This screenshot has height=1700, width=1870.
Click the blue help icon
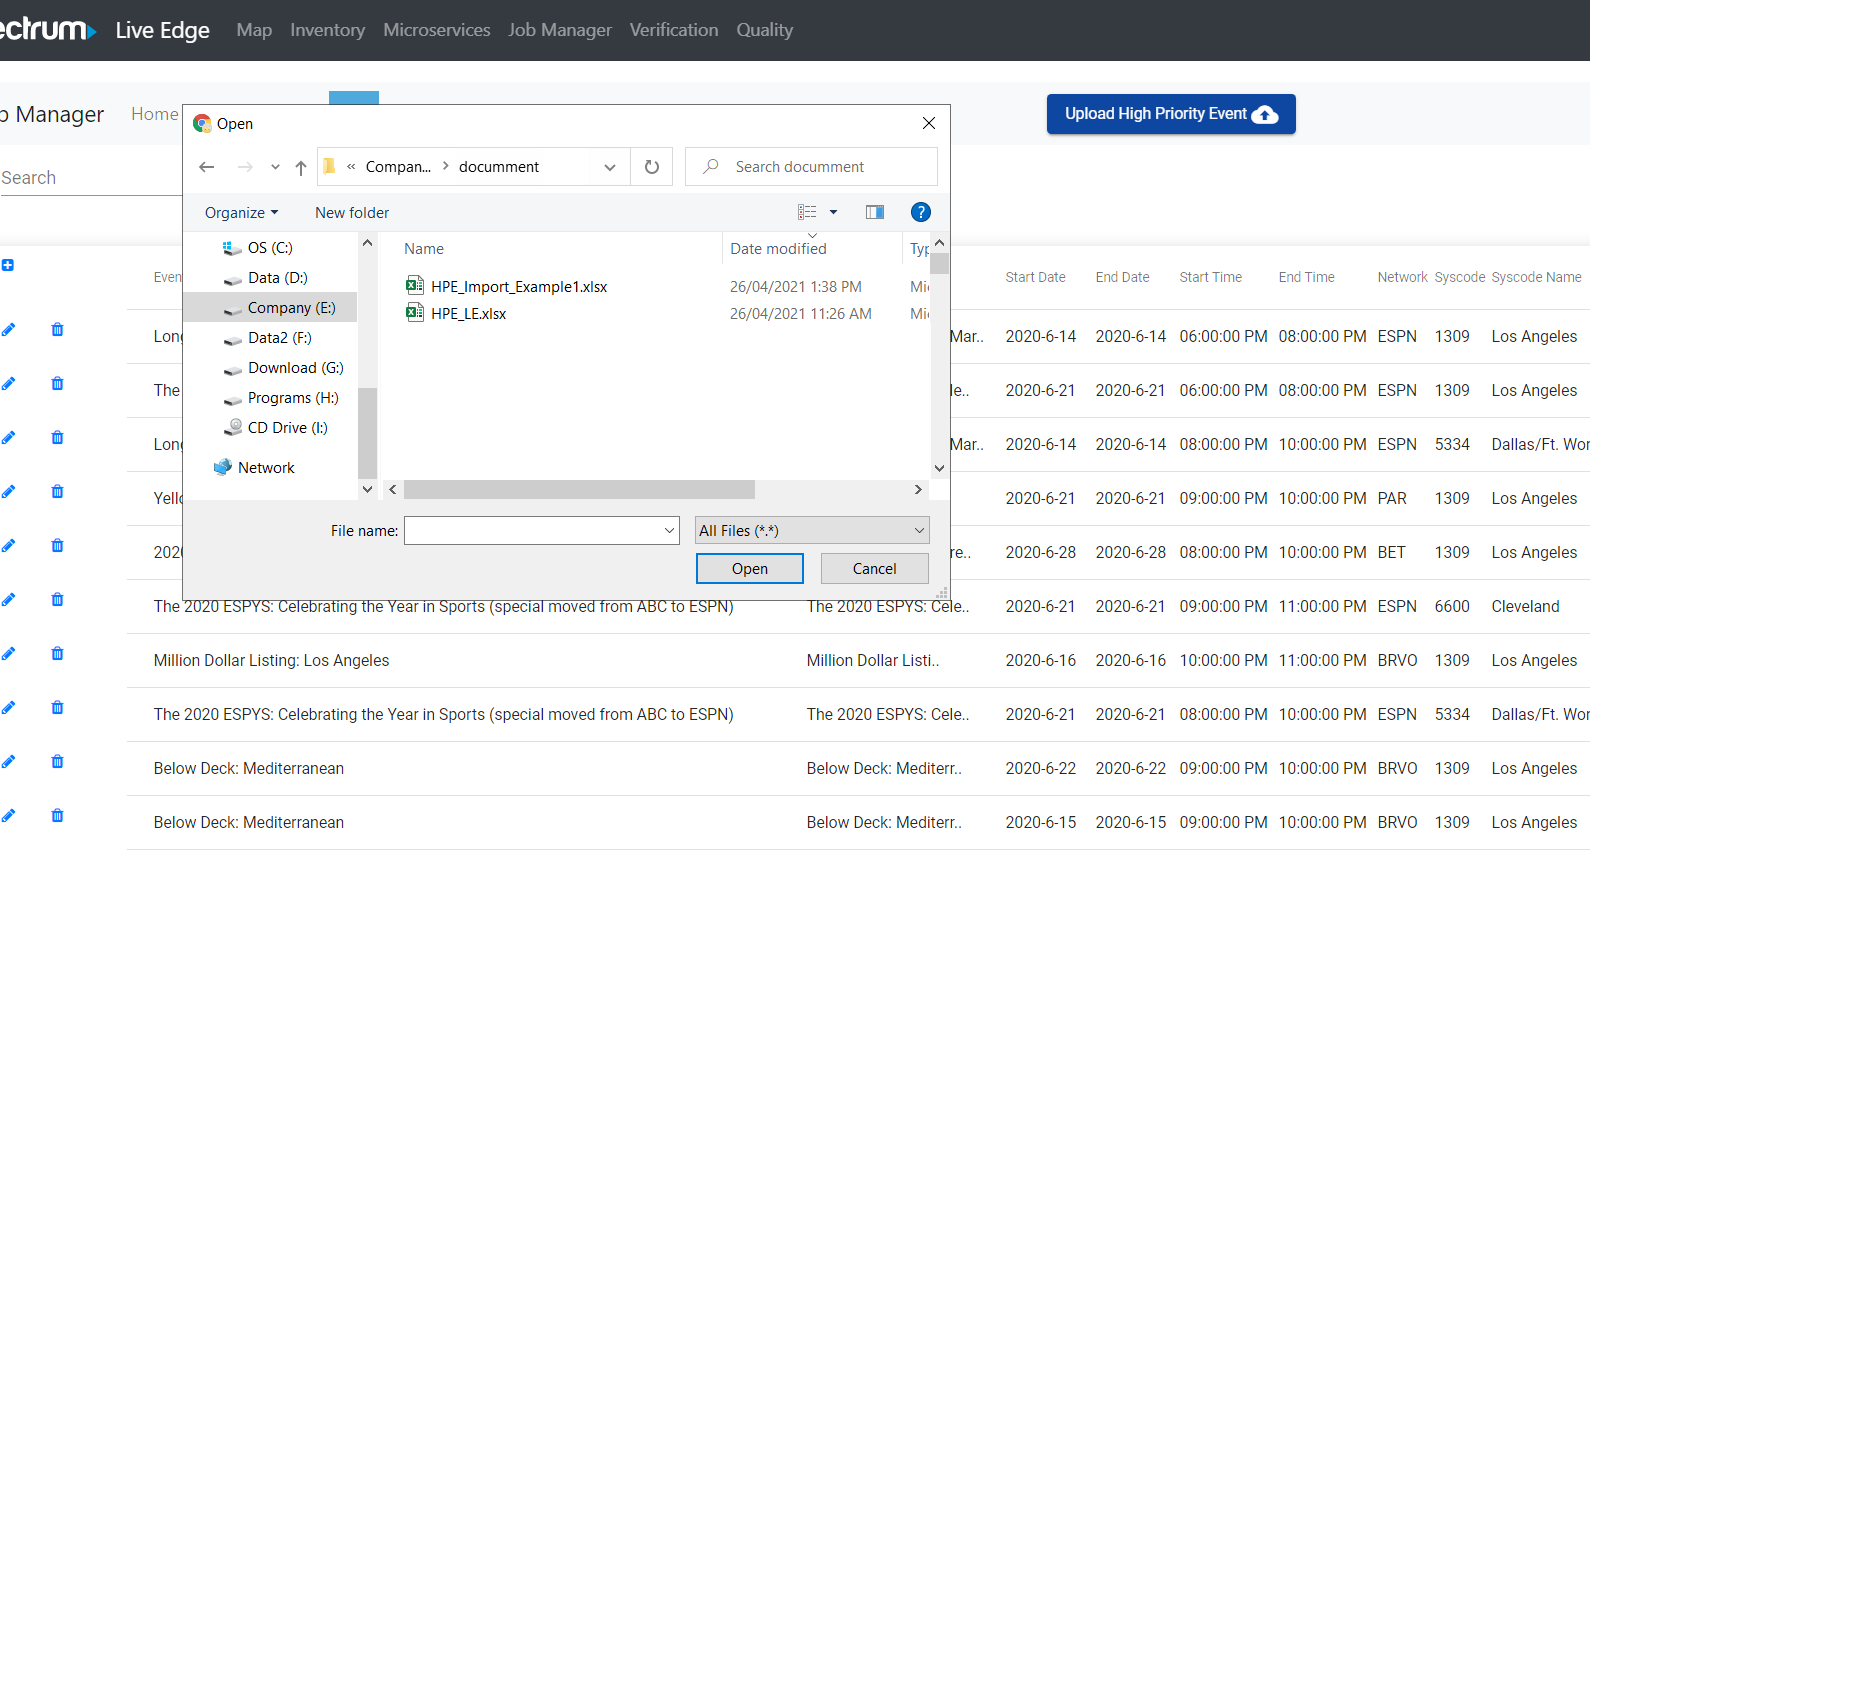921,212
